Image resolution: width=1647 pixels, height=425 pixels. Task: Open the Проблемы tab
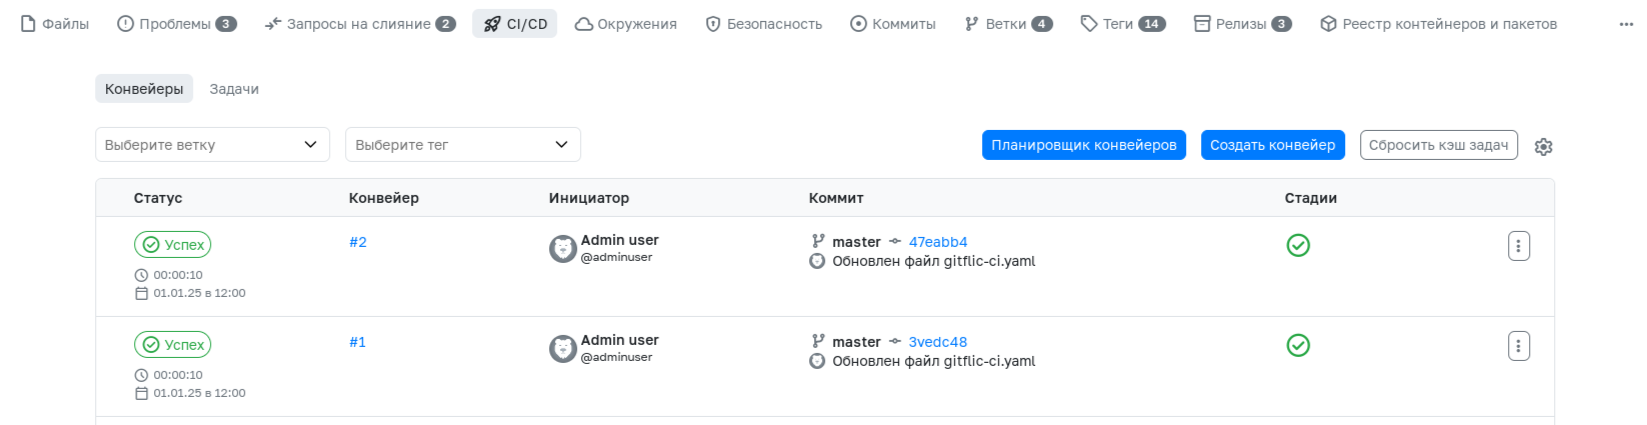coord(177,24)
